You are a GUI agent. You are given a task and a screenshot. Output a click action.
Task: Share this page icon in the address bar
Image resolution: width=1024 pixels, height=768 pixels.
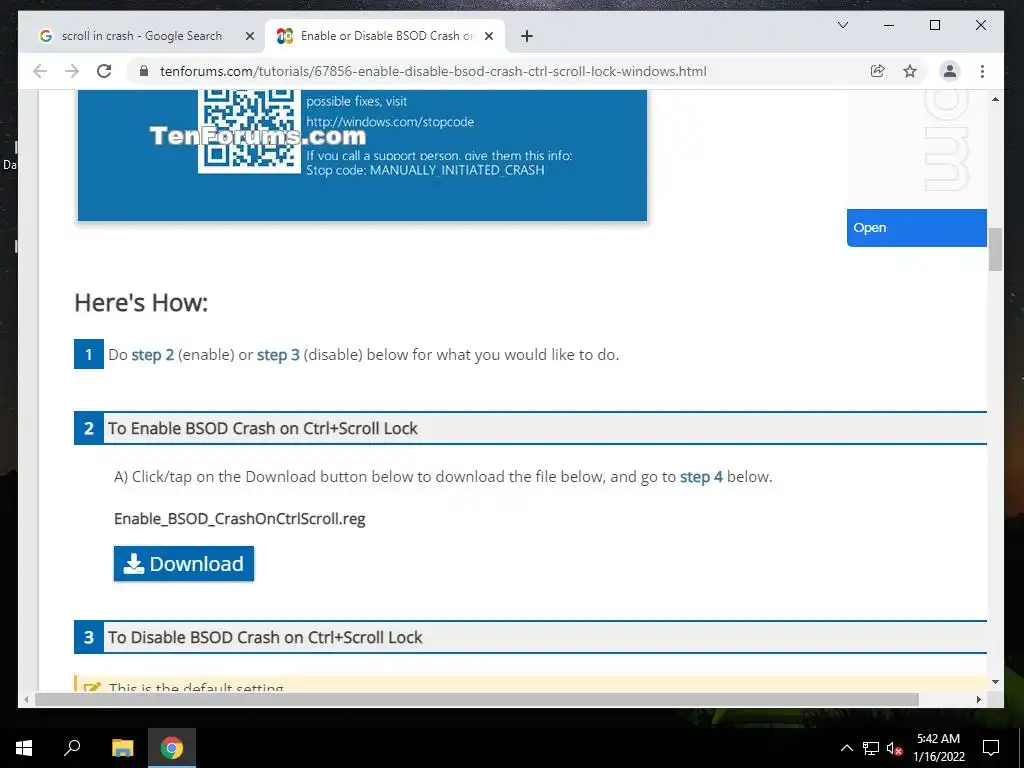[878, 71]
